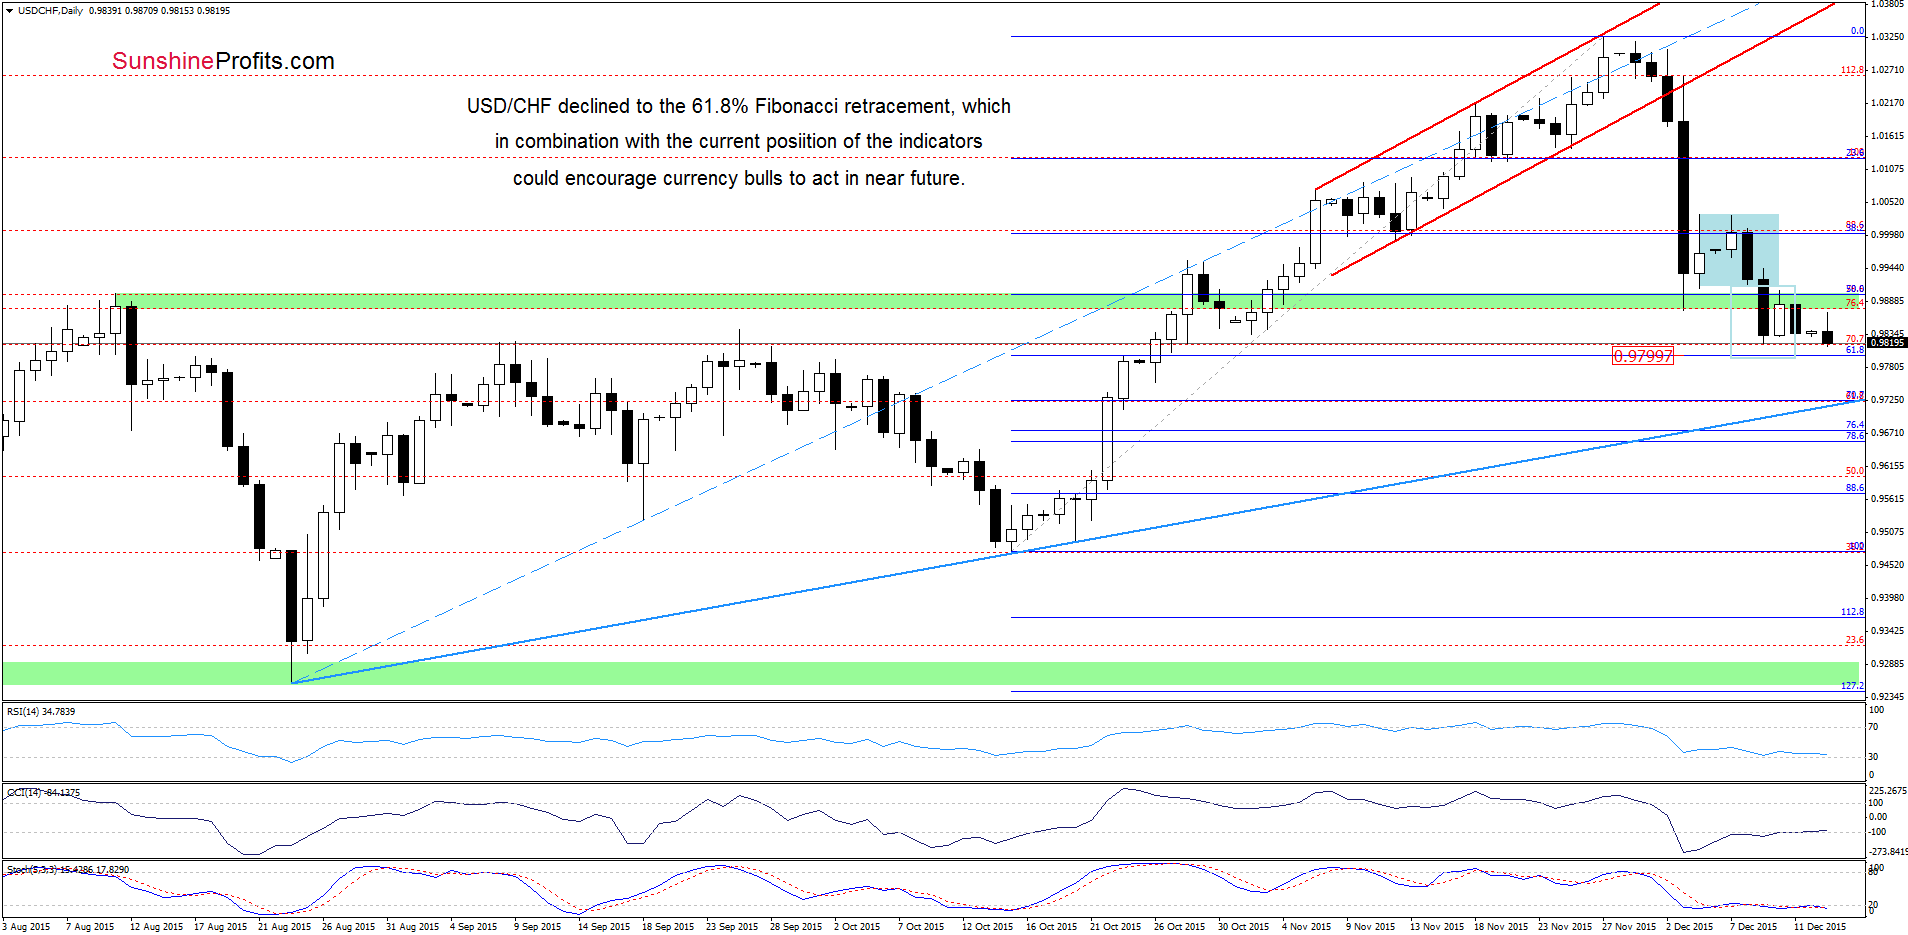The image size is (1908, 935).
Task: Click the 0.93425 price axis value
Action: coord(1888,631)
